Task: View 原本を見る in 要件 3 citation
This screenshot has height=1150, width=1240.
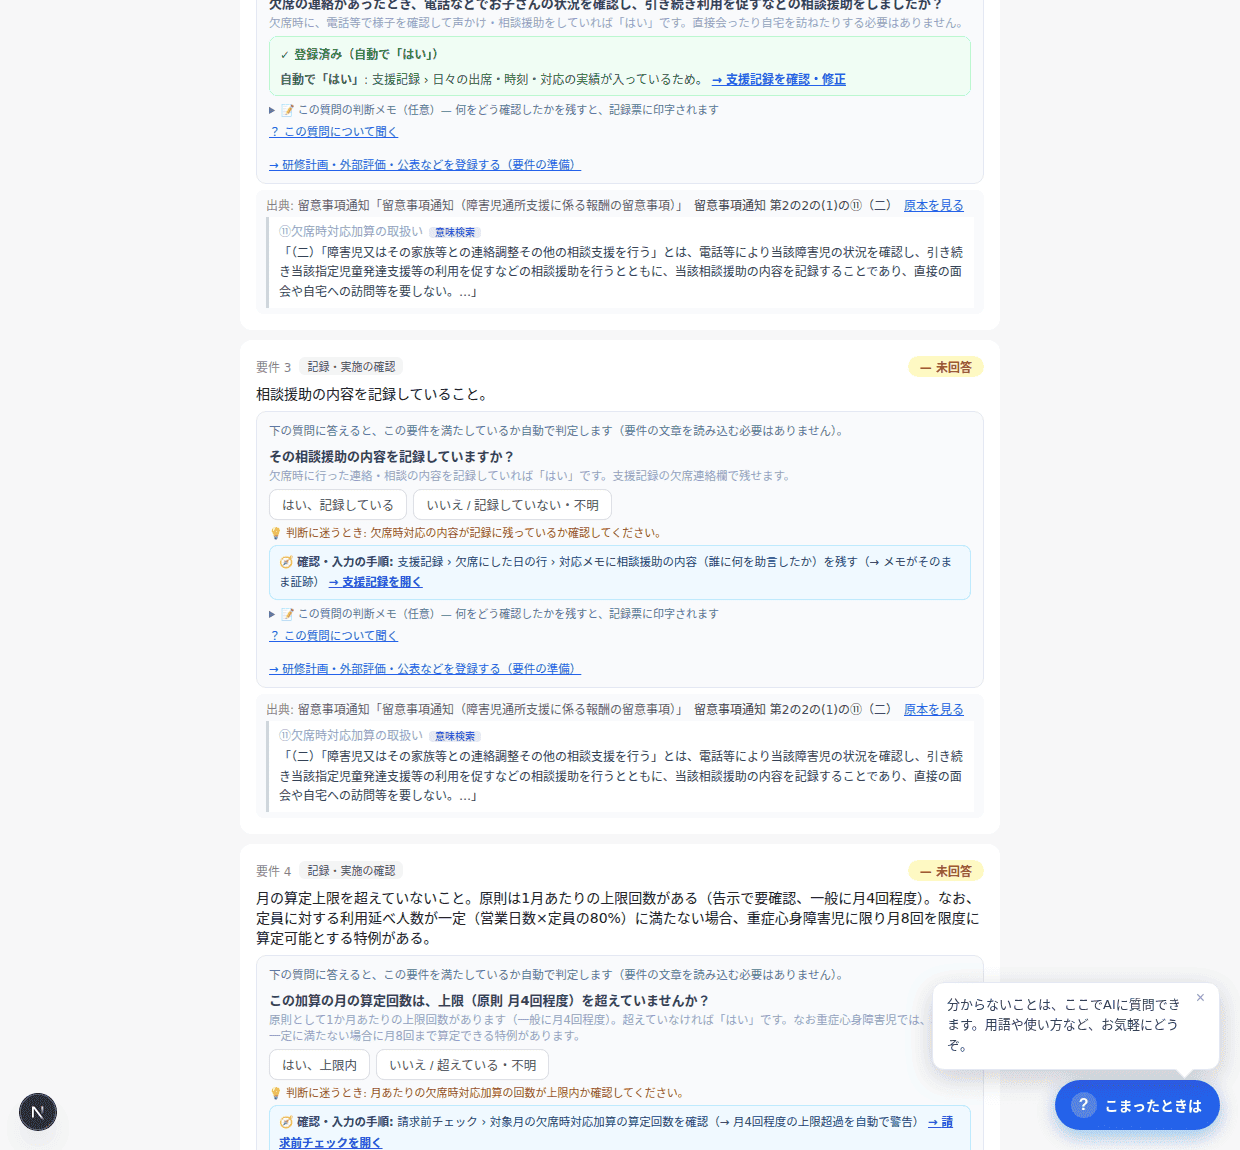Action: click(934, 709)
